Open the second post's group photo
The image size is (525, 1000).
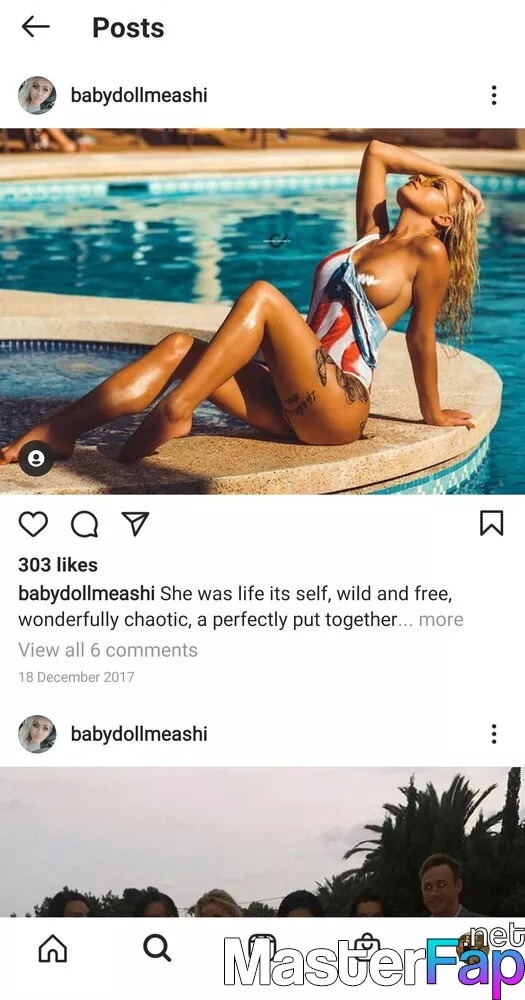pos(262,842)
